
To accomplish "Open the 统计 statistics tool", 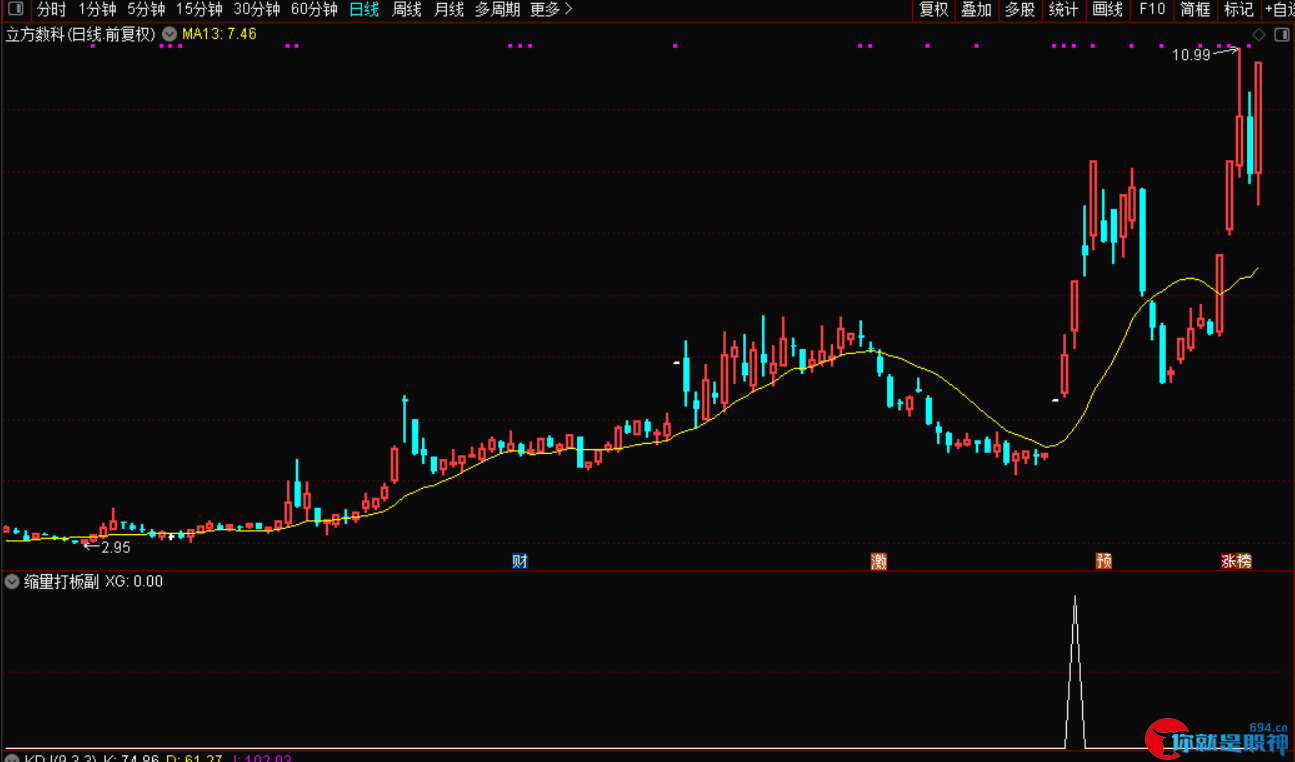I will tap(1063, 10).
